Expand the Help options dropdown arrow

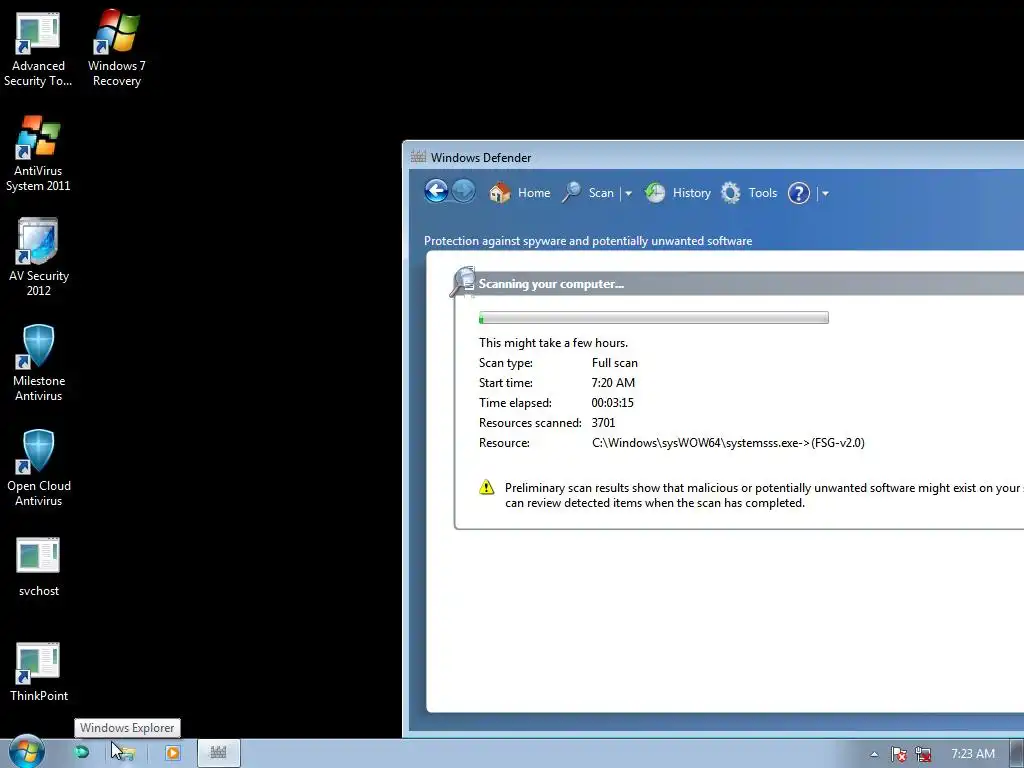[x=825, y=193]
